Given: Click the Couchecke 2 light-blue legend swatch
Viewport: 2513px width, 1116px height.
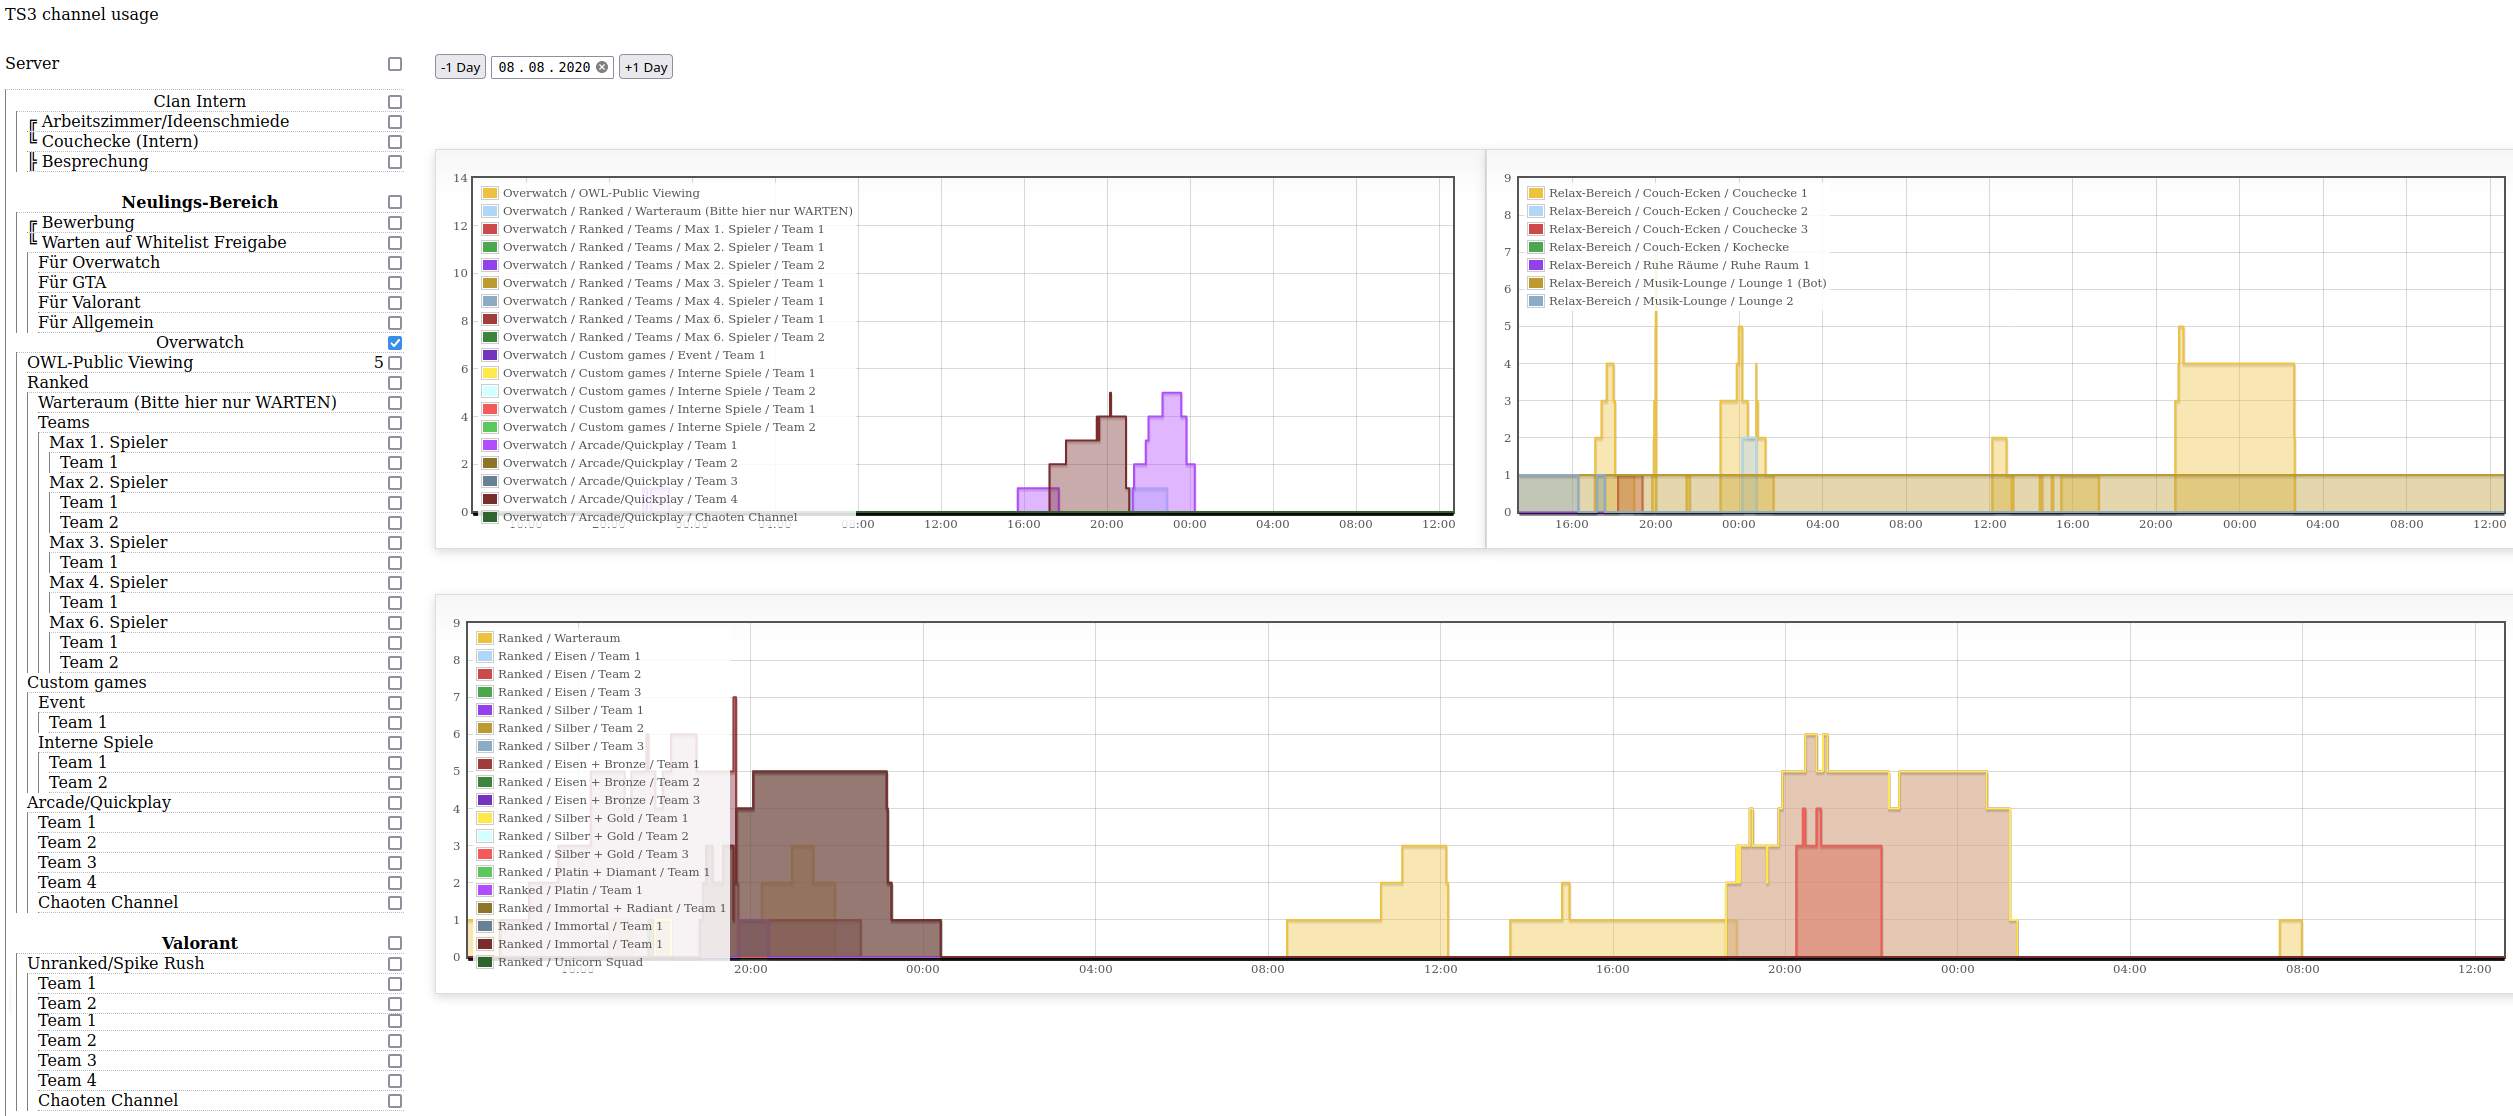Looking at the screenshot, I should pos(1536,211).
